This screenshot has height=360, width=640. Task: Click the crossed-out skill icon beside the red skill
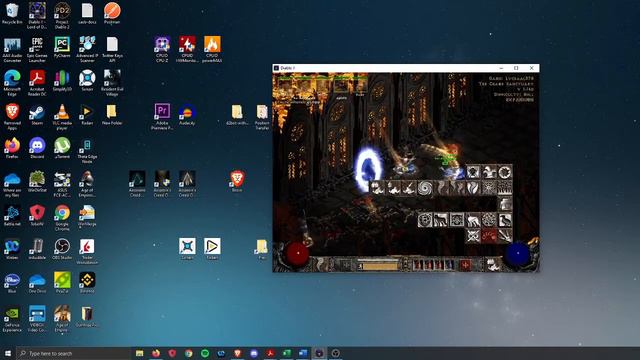[473, 236]
